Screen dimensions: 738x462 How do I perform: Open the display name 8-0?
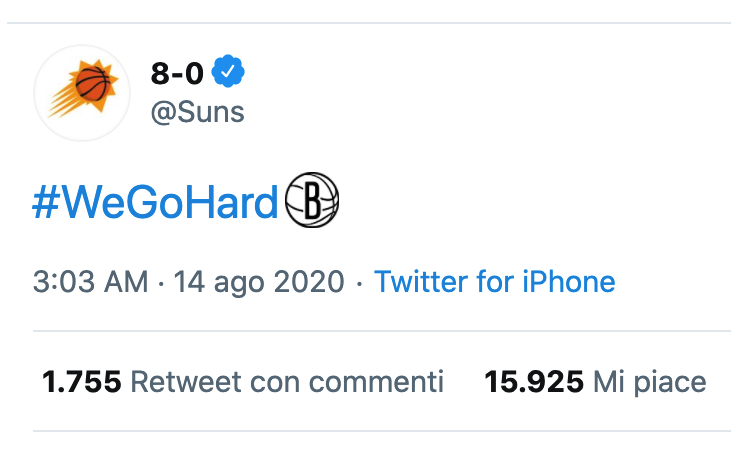[177, 73]
